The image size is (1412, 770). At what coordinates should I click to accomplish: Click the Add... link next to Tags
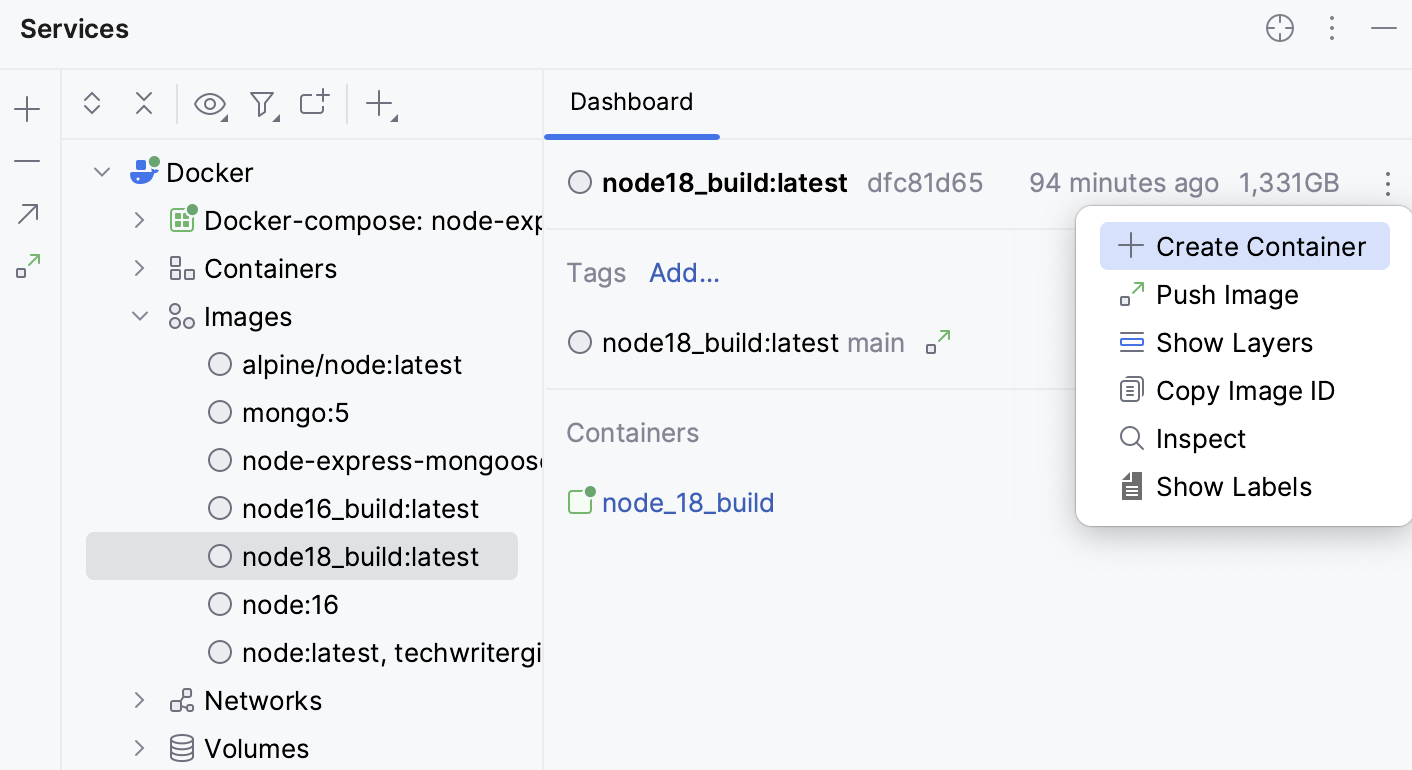tap(684, 272)
